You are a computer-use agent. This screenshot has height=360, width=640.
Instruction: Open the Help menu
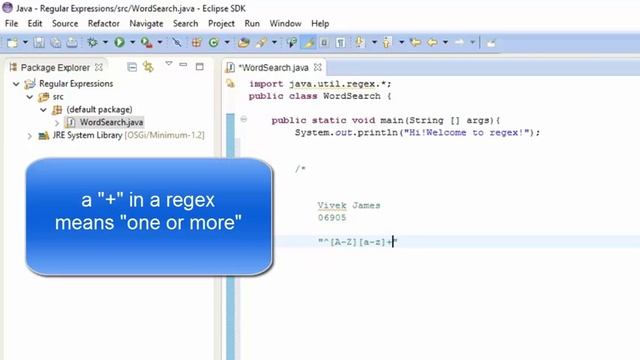320,24
